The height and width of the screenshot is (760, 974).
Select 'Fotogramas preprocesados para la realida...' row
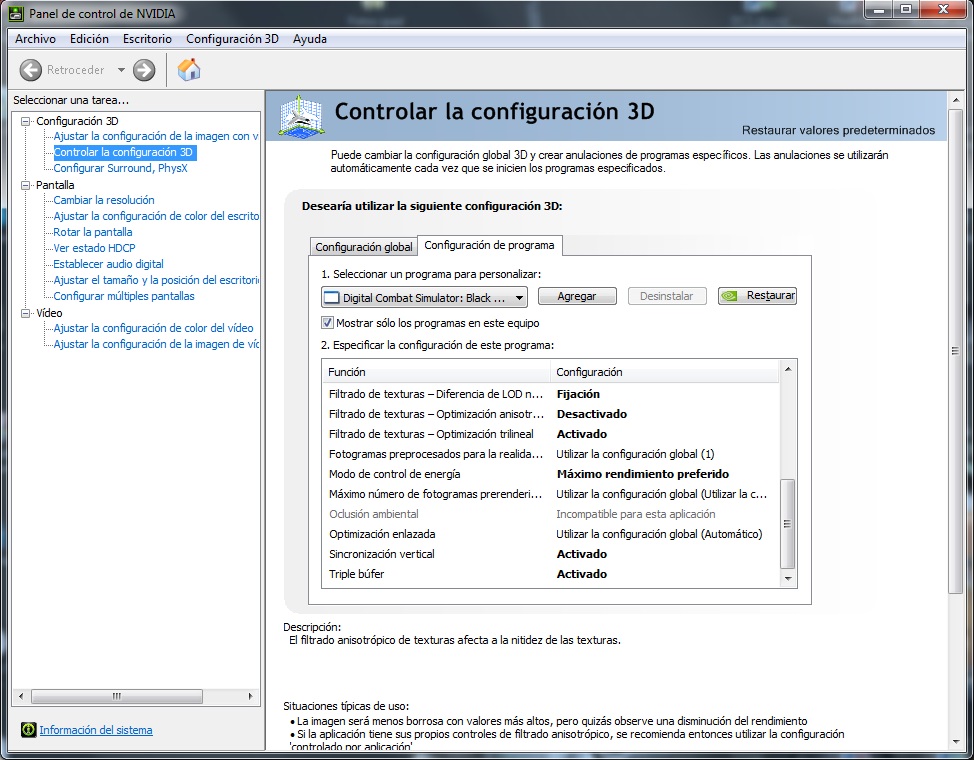[x=550, y=454]
